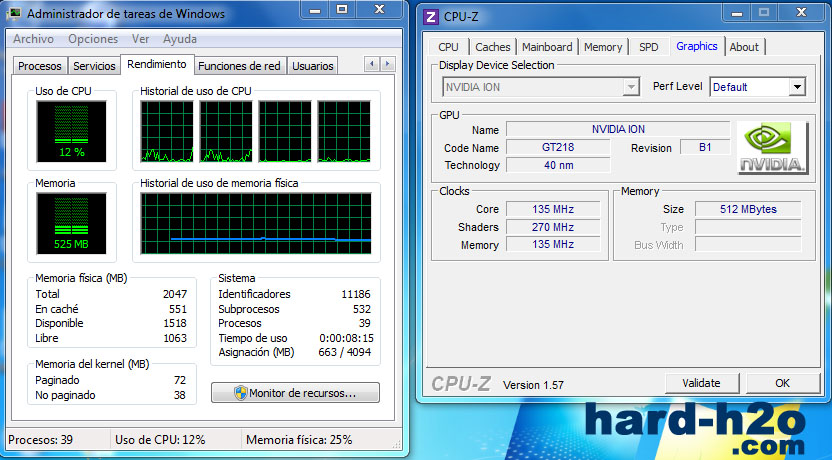Switch to the Procesos tab
The width and height of the screenshot is (832, 460).
tap(40, 66)
